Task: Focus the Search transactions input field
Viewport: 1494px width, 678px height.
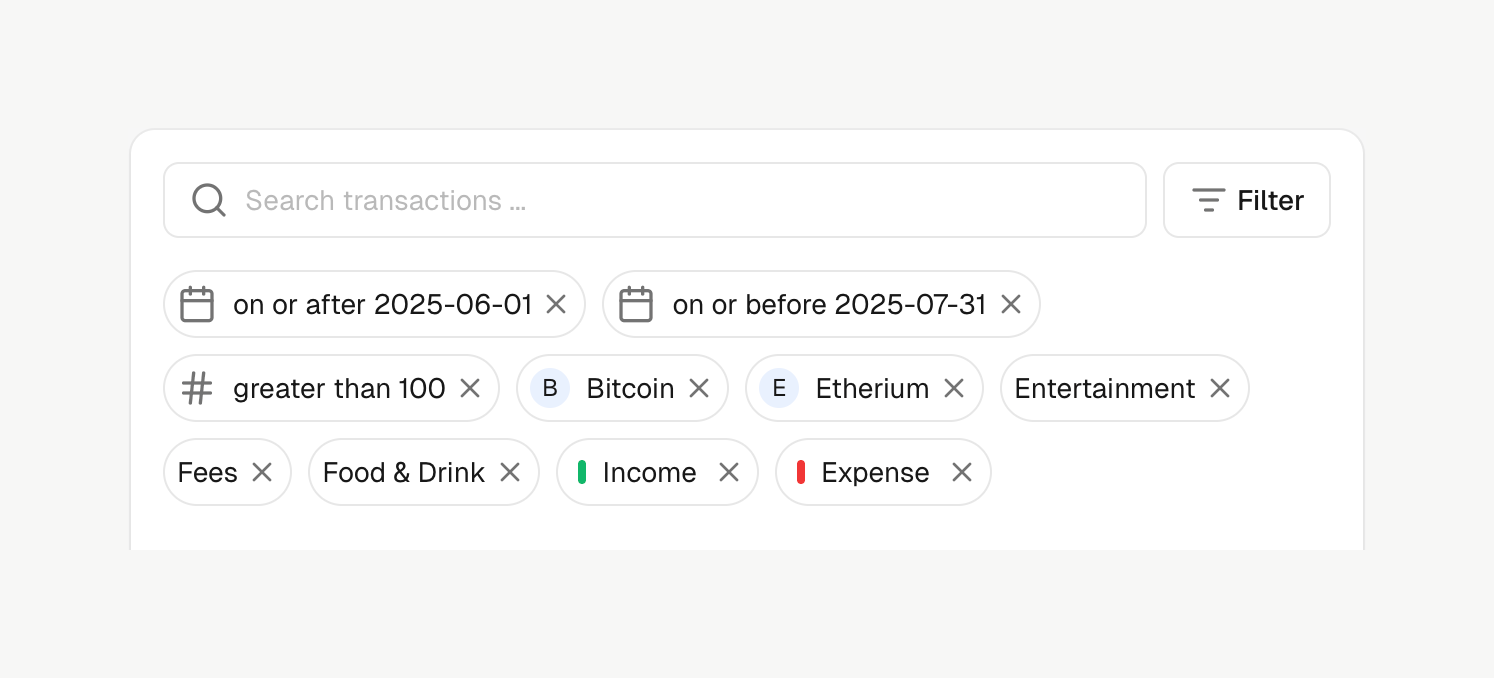Action: 655,200
